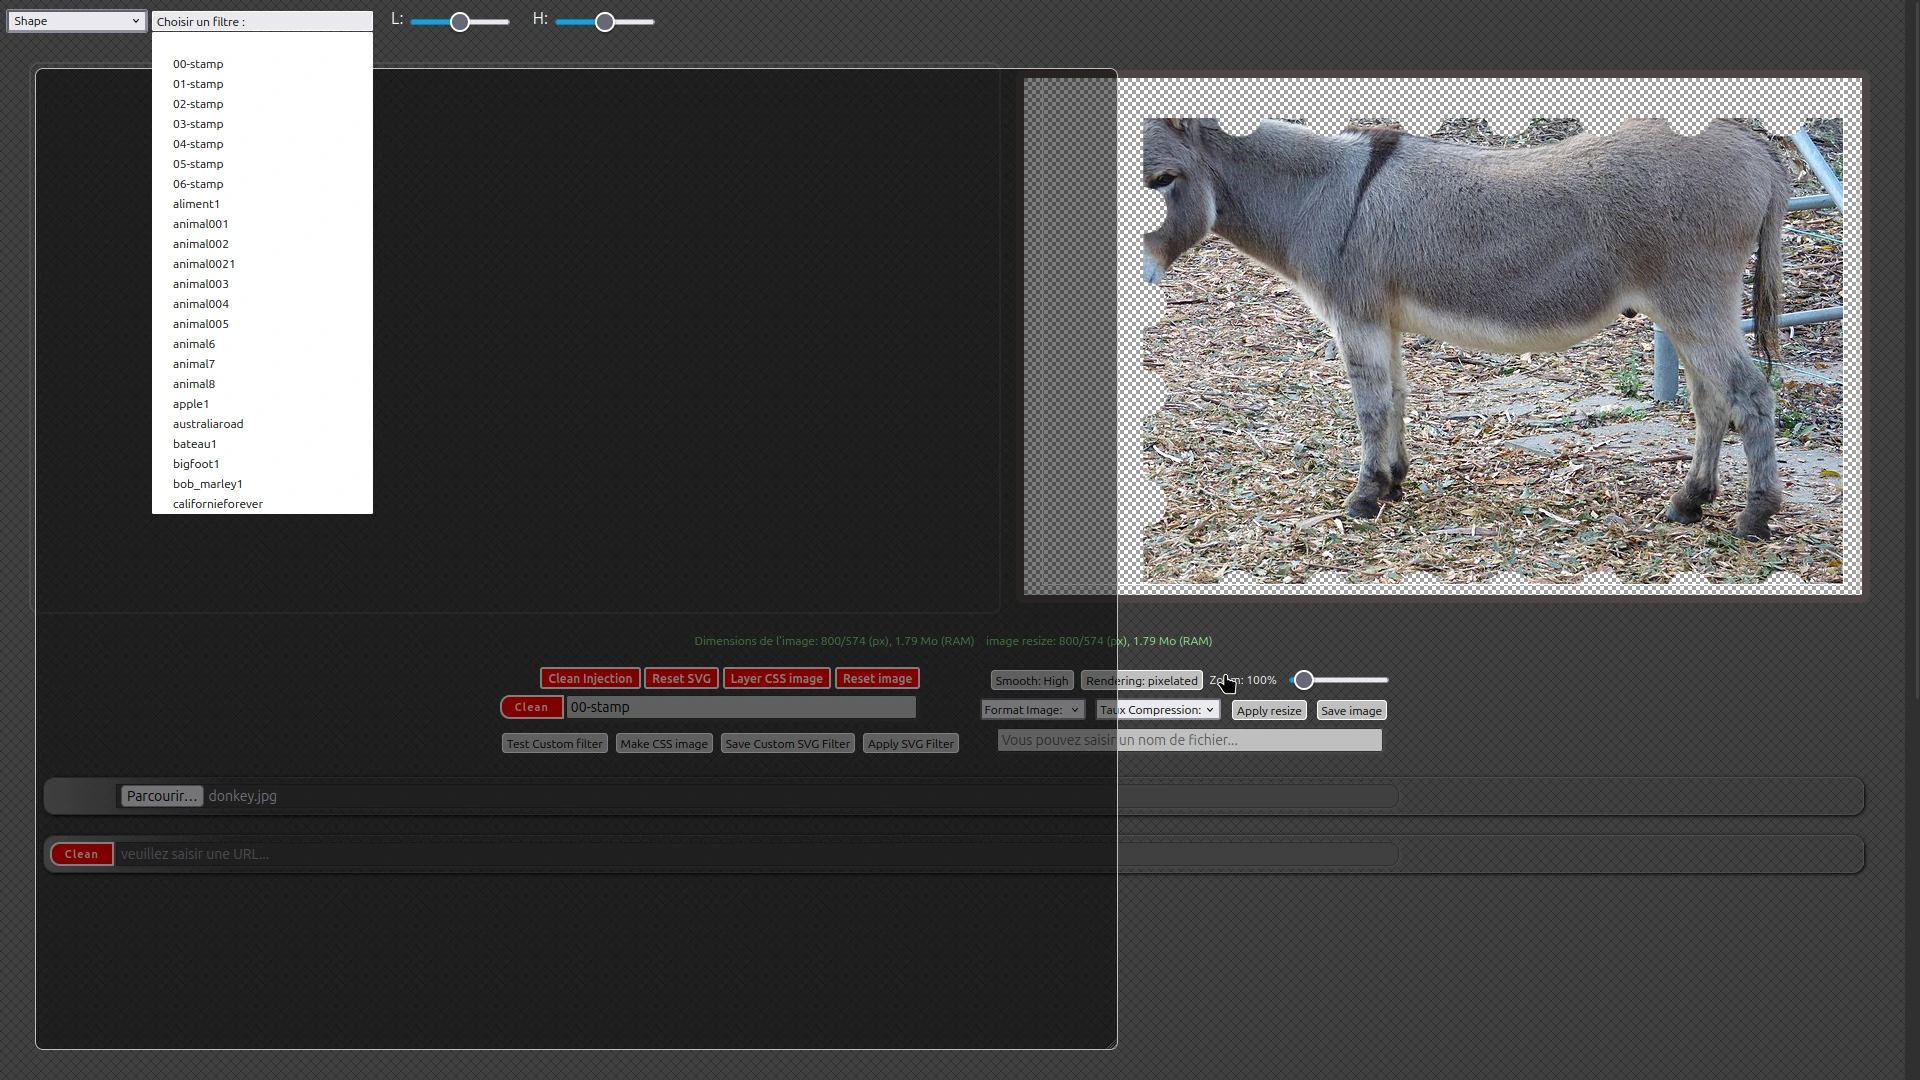
Task: Choose animal004 in filter list
Action: click(201, 304)
